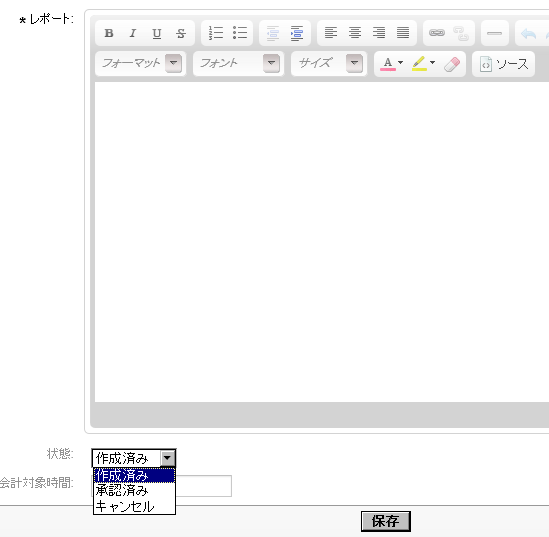549x537 pixels.
Task: Toggle bold formatting in the editor
Action: 109,33
